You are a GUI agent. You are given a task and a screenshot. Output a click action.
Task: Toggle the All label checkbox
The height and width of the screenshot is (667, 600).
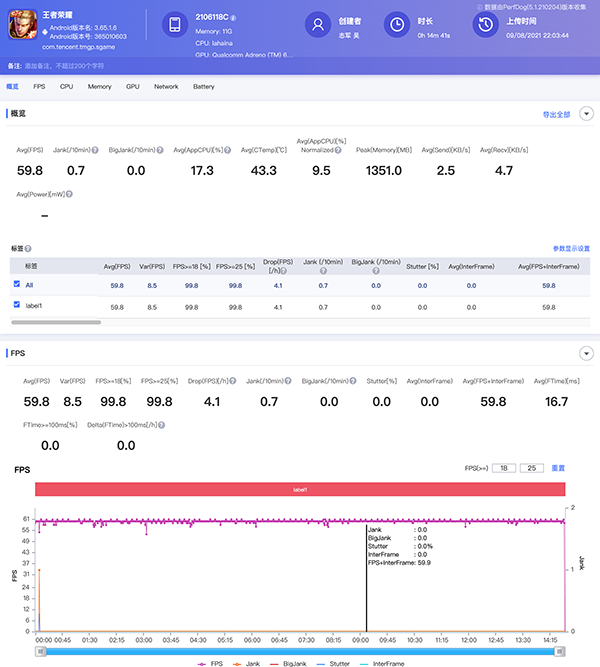[x=16, y=285]
